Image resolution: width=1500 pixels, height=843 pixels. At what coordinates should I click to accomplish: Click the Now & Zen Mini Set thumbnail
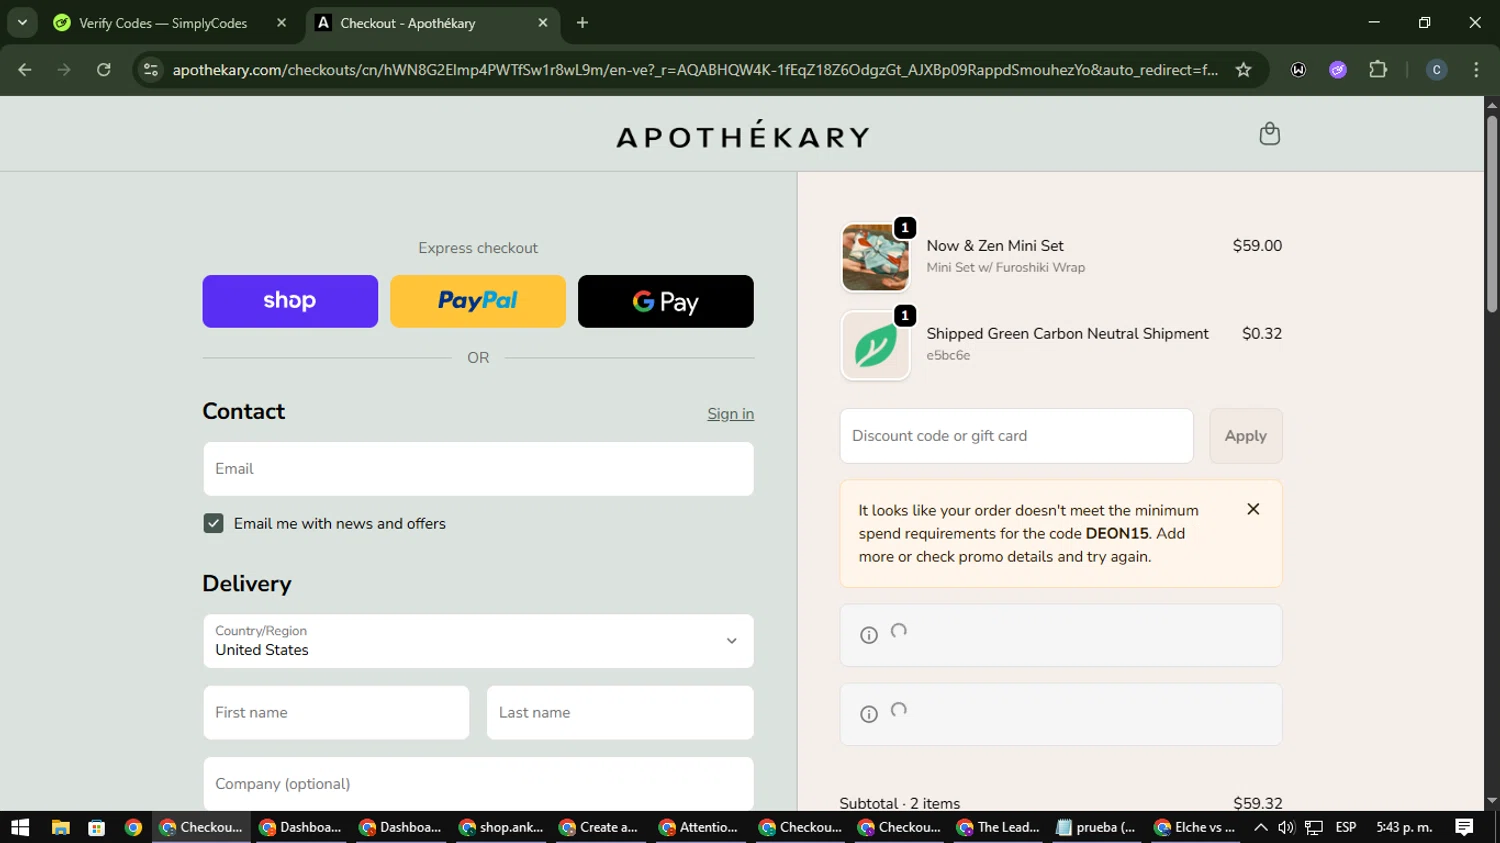(875, 257)
